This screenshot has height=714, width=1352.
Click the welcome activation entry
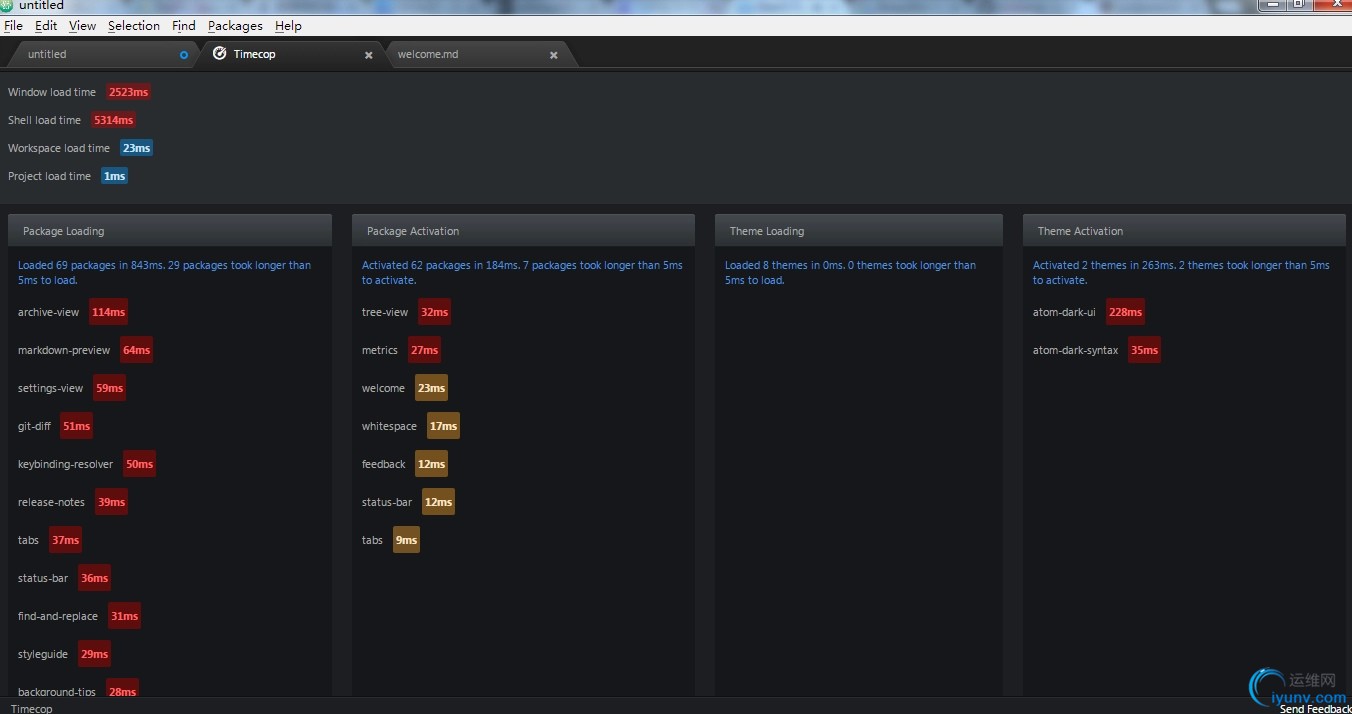pyautogui.click(x=404, y=388)
